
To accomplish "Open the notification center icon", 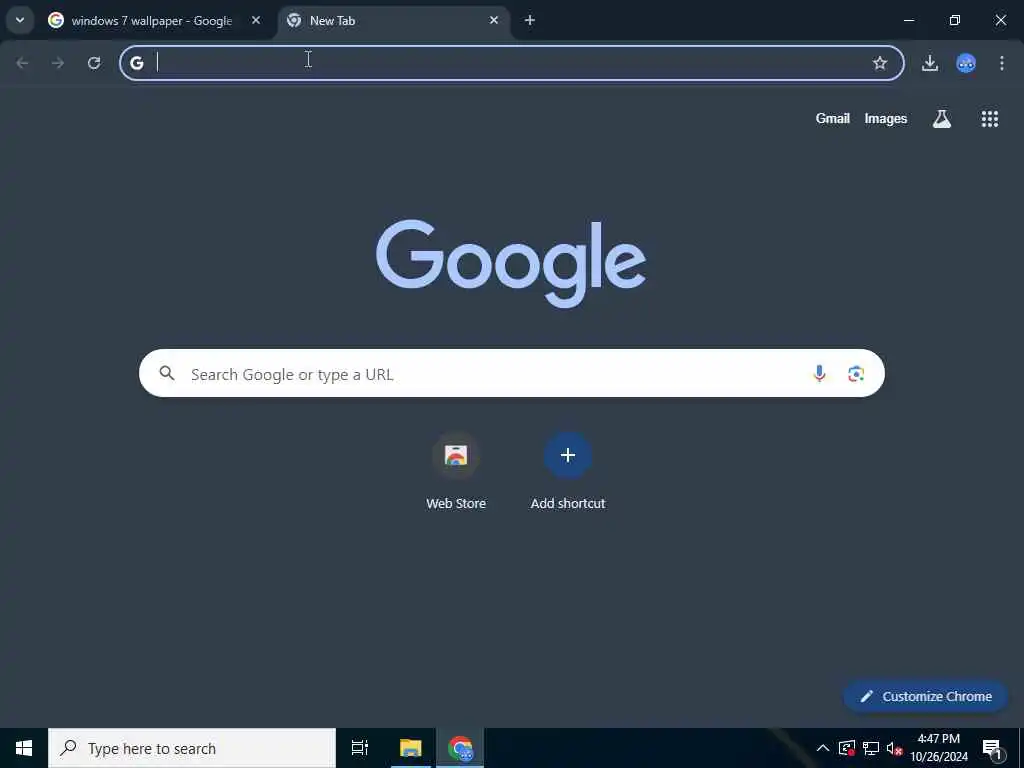I will 992,748.
